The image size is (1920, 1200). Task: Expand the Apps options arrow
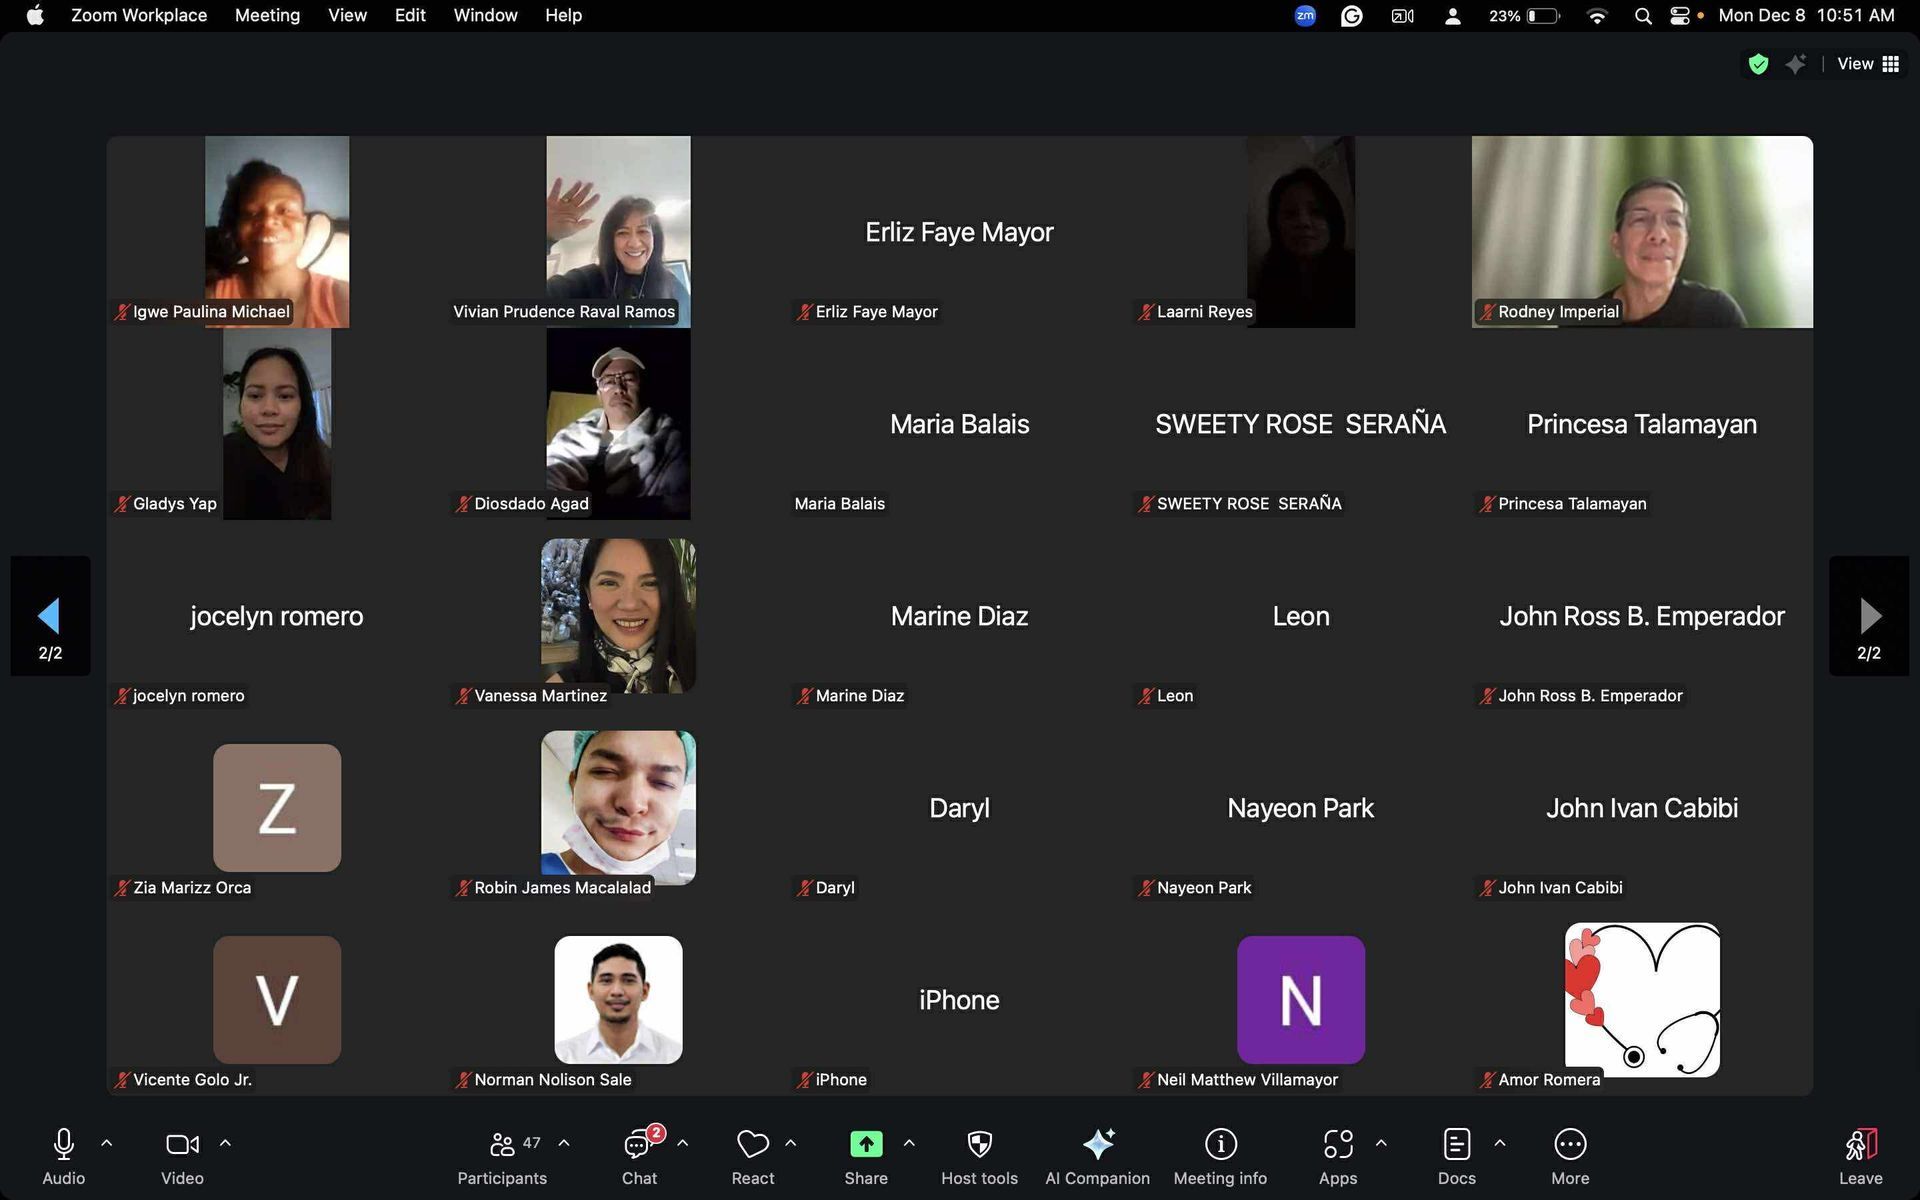1381,1143
